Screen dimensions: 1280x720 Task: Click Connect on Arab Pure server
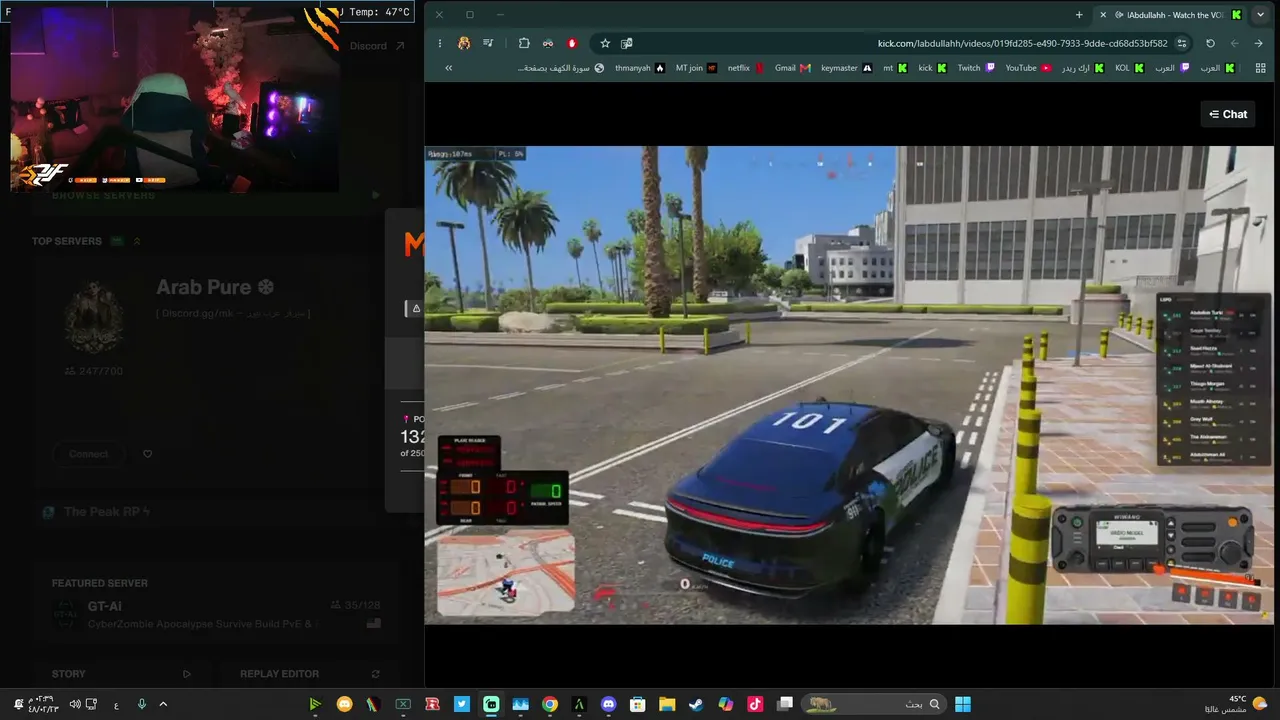(x=89, y=454)
